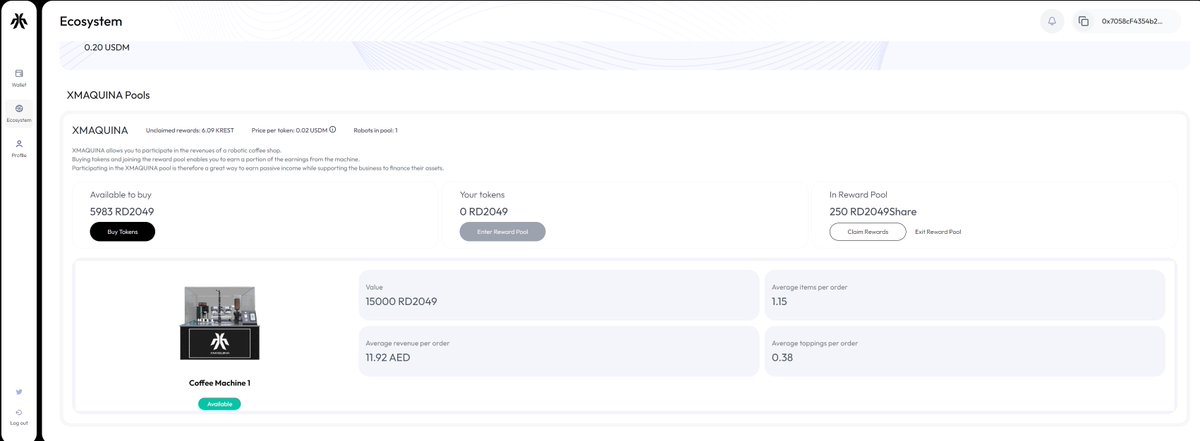Click the XMAQUINA Pools heading
This screenshot has height=441, width=1200.
pyautogui.click(x=108, y=95)
